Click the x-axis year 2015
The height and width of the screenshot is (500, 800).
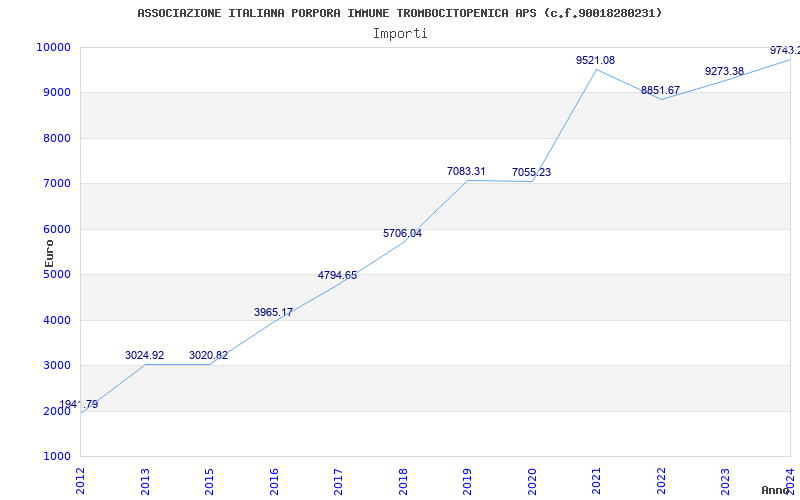tap(209, 481)
